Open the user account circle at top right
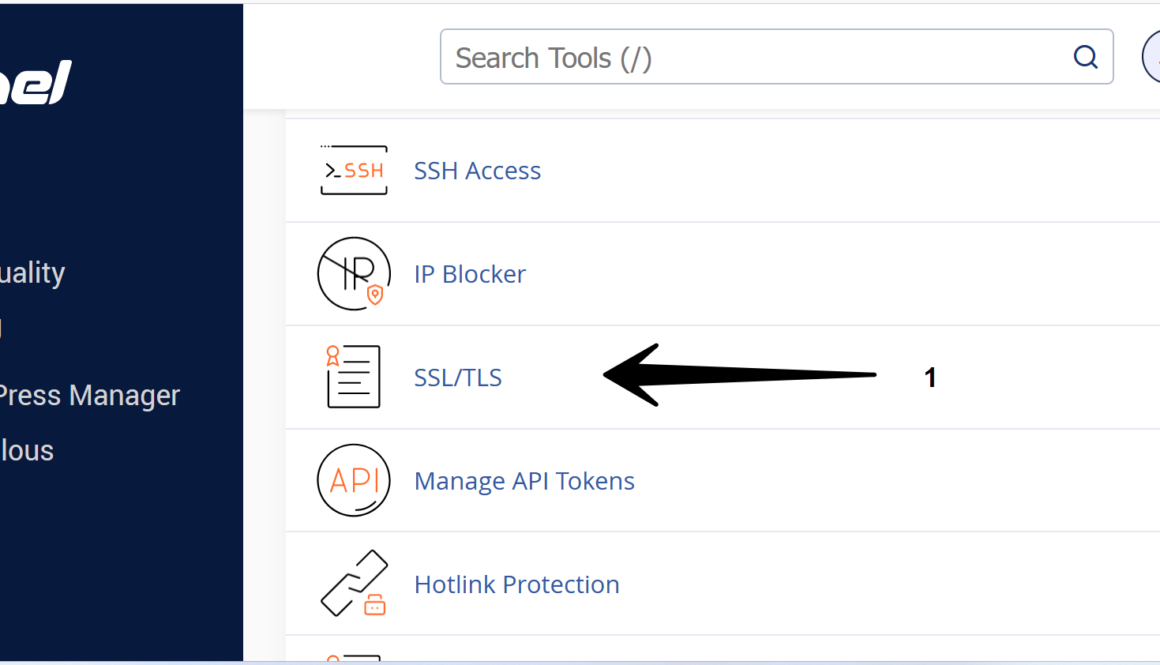Screen dimensions: 1160x665 (x=1152, y=57)
